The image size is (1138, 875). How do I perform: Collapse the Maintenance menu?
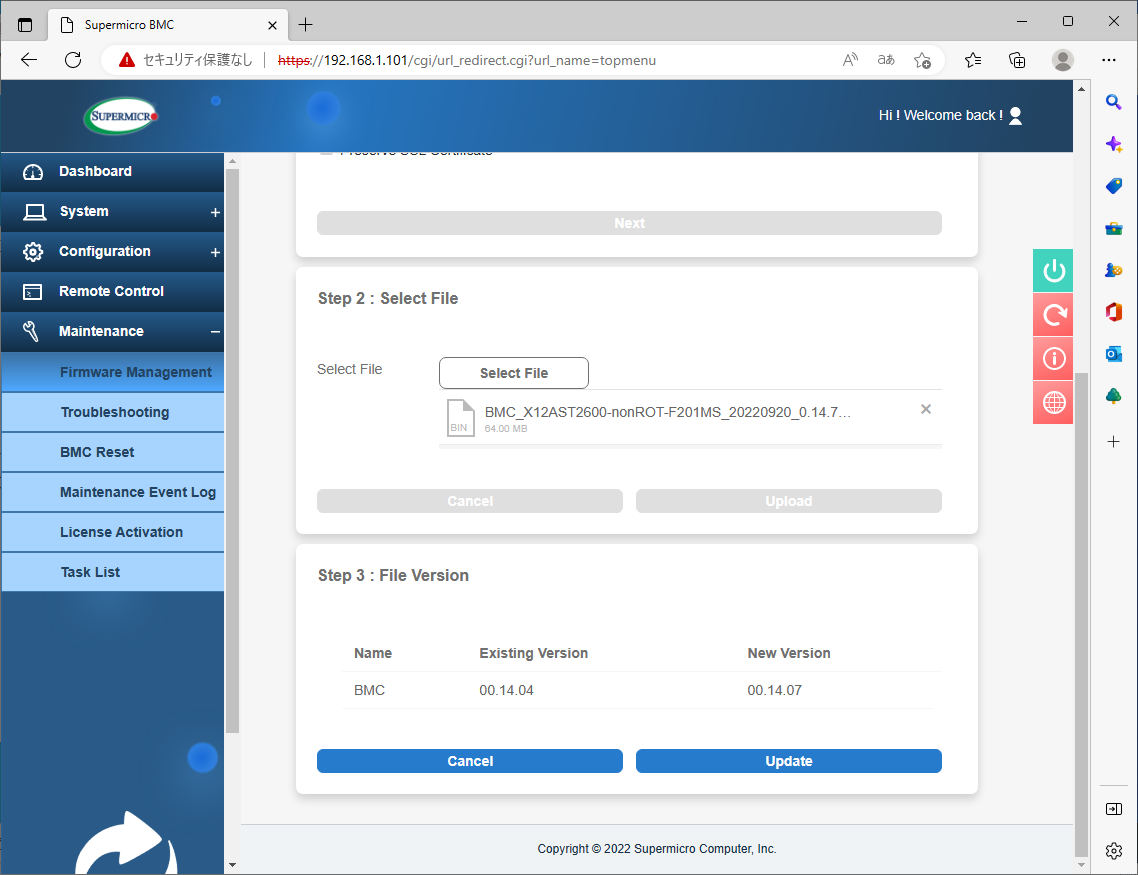tap(215, 332)
